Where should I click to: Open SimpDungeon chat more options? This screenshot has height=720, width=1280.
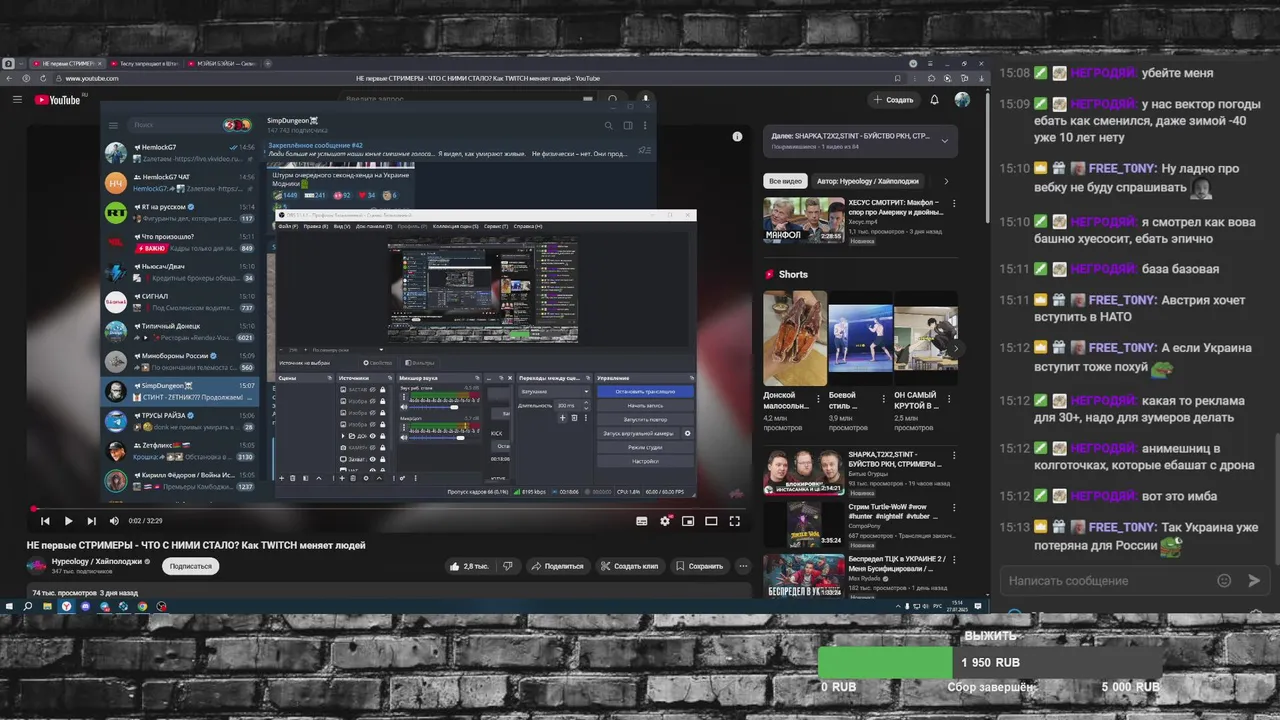[x=646, y=126]
